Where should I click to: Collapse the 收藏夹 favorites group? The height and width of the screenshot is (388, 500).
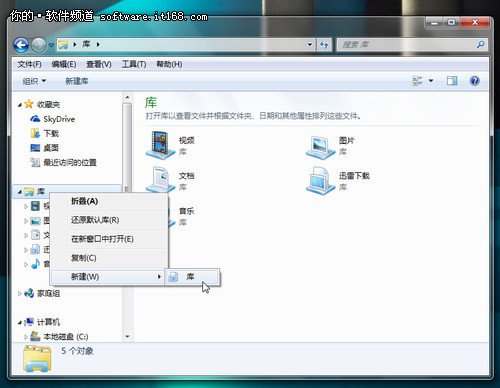tap(20, 105)
